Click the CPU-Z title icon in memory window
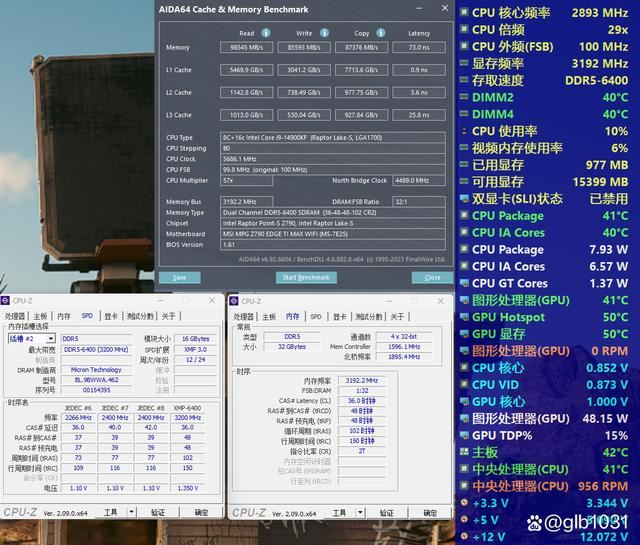The image size is (640, 545). click(236, 301)
